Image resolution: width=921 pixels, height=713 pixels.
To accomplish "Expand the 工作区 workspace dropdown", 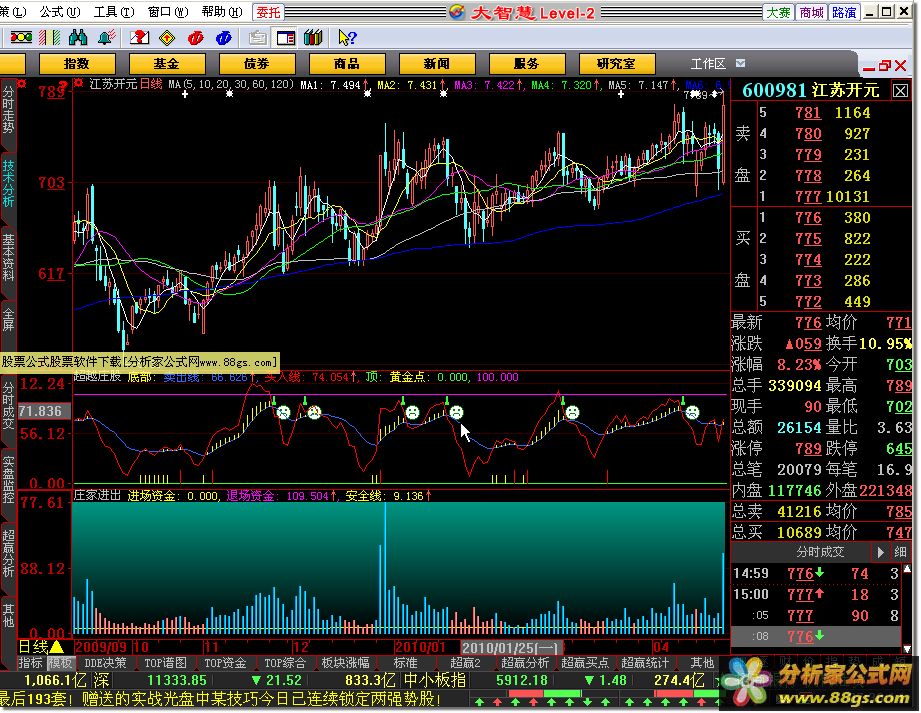I will (741, 63).
